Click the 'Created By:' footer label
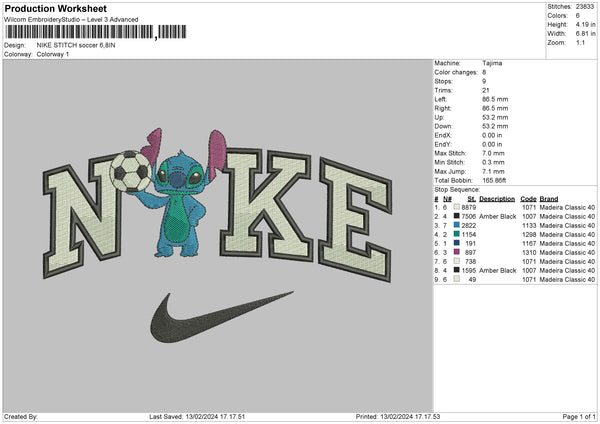 click(x=21, y=416)
